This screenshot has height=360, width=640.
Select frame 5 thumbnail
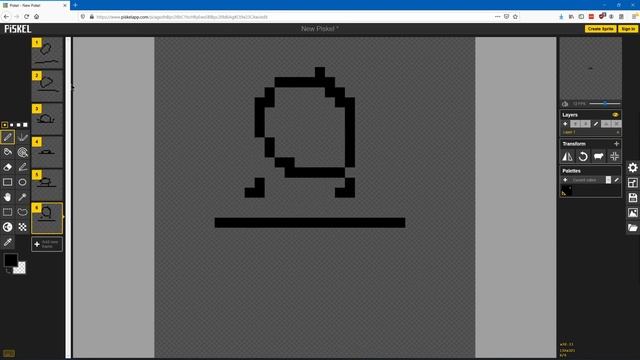(x=47, y=185)
